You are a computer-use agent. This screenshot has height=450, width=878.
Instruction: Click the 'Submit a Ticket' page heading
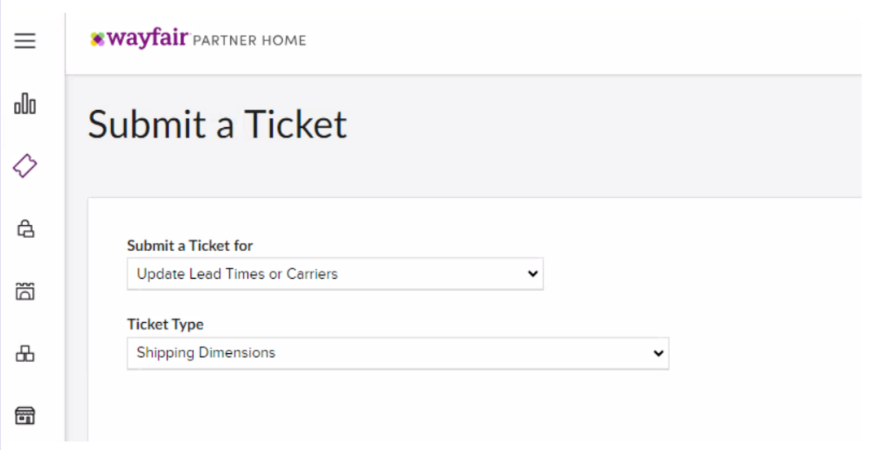(217, 124)
